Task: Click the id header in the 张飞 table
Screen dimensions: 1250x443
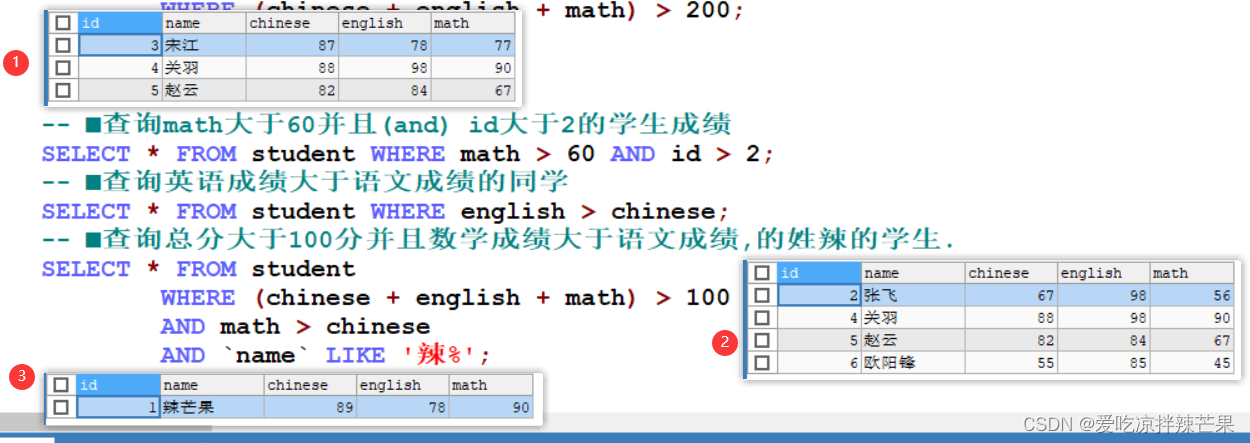Action: 819,272
